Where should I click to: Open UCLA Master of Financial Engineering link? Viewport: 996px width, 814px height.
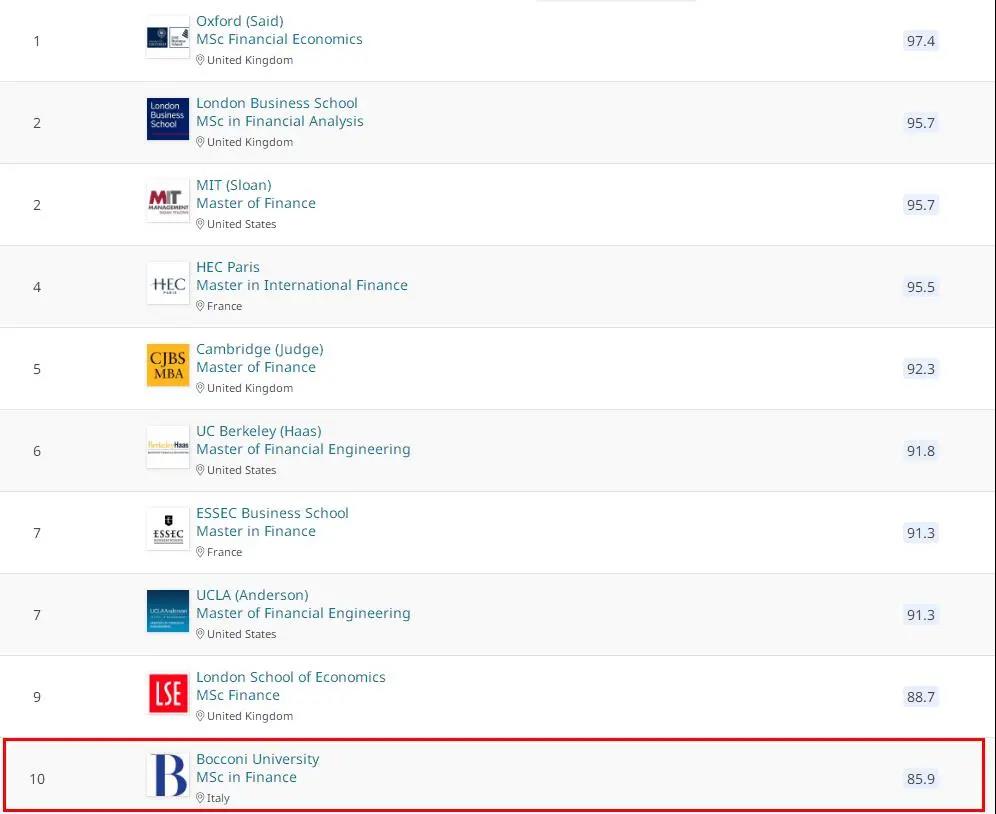click(x=303, y=613)
